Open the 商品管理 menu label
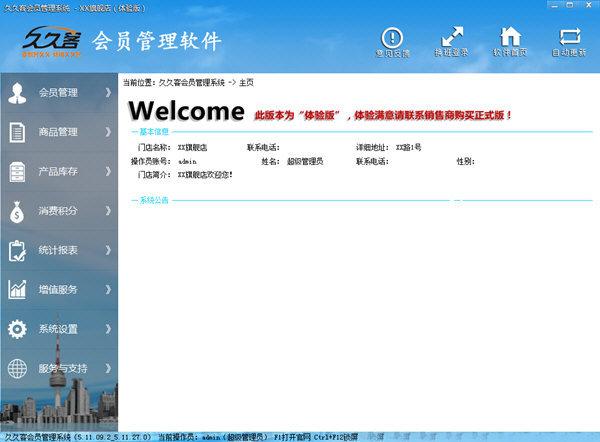The image size is (600, 442). click(x=58, y=132)
